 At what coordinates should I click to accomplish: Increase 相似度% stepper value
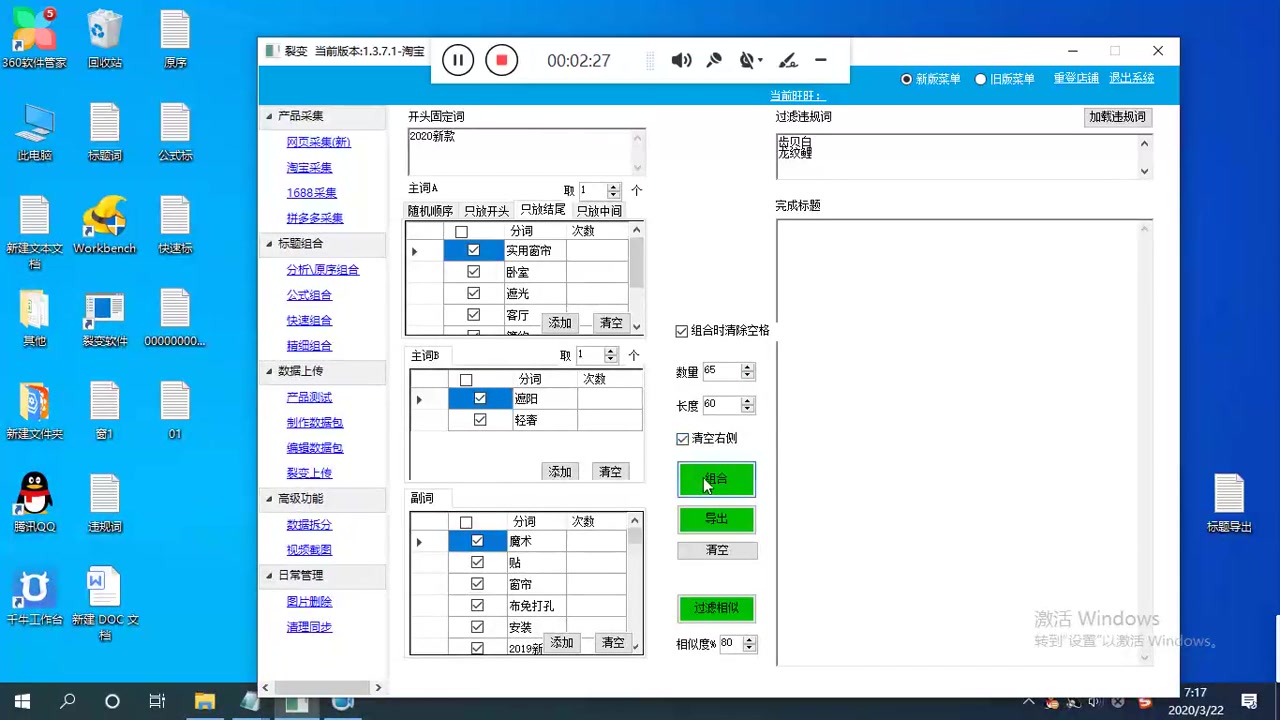pos(749,640)
